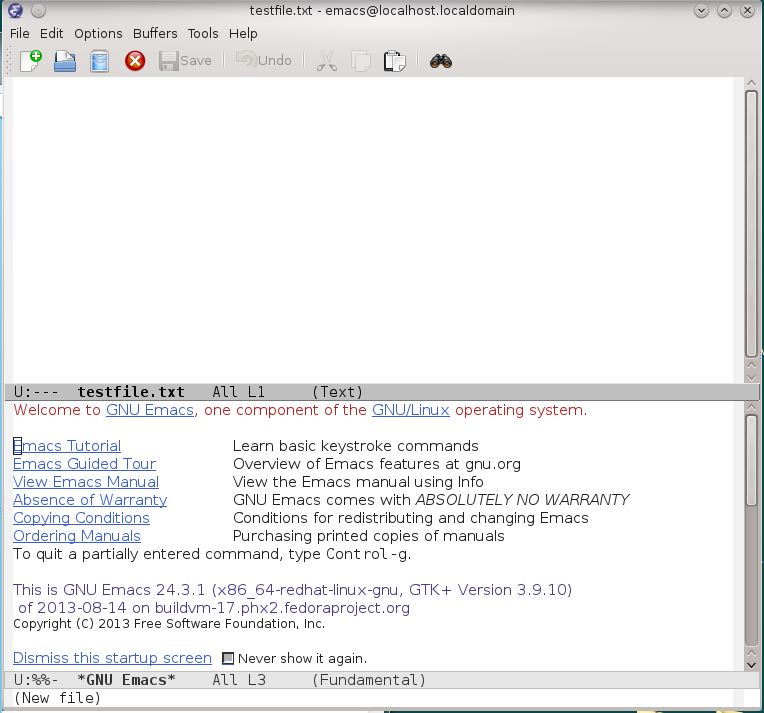Click the lower pane scrollbar down arrow
This screenshot has width=764, height=713.
point(751,665)
